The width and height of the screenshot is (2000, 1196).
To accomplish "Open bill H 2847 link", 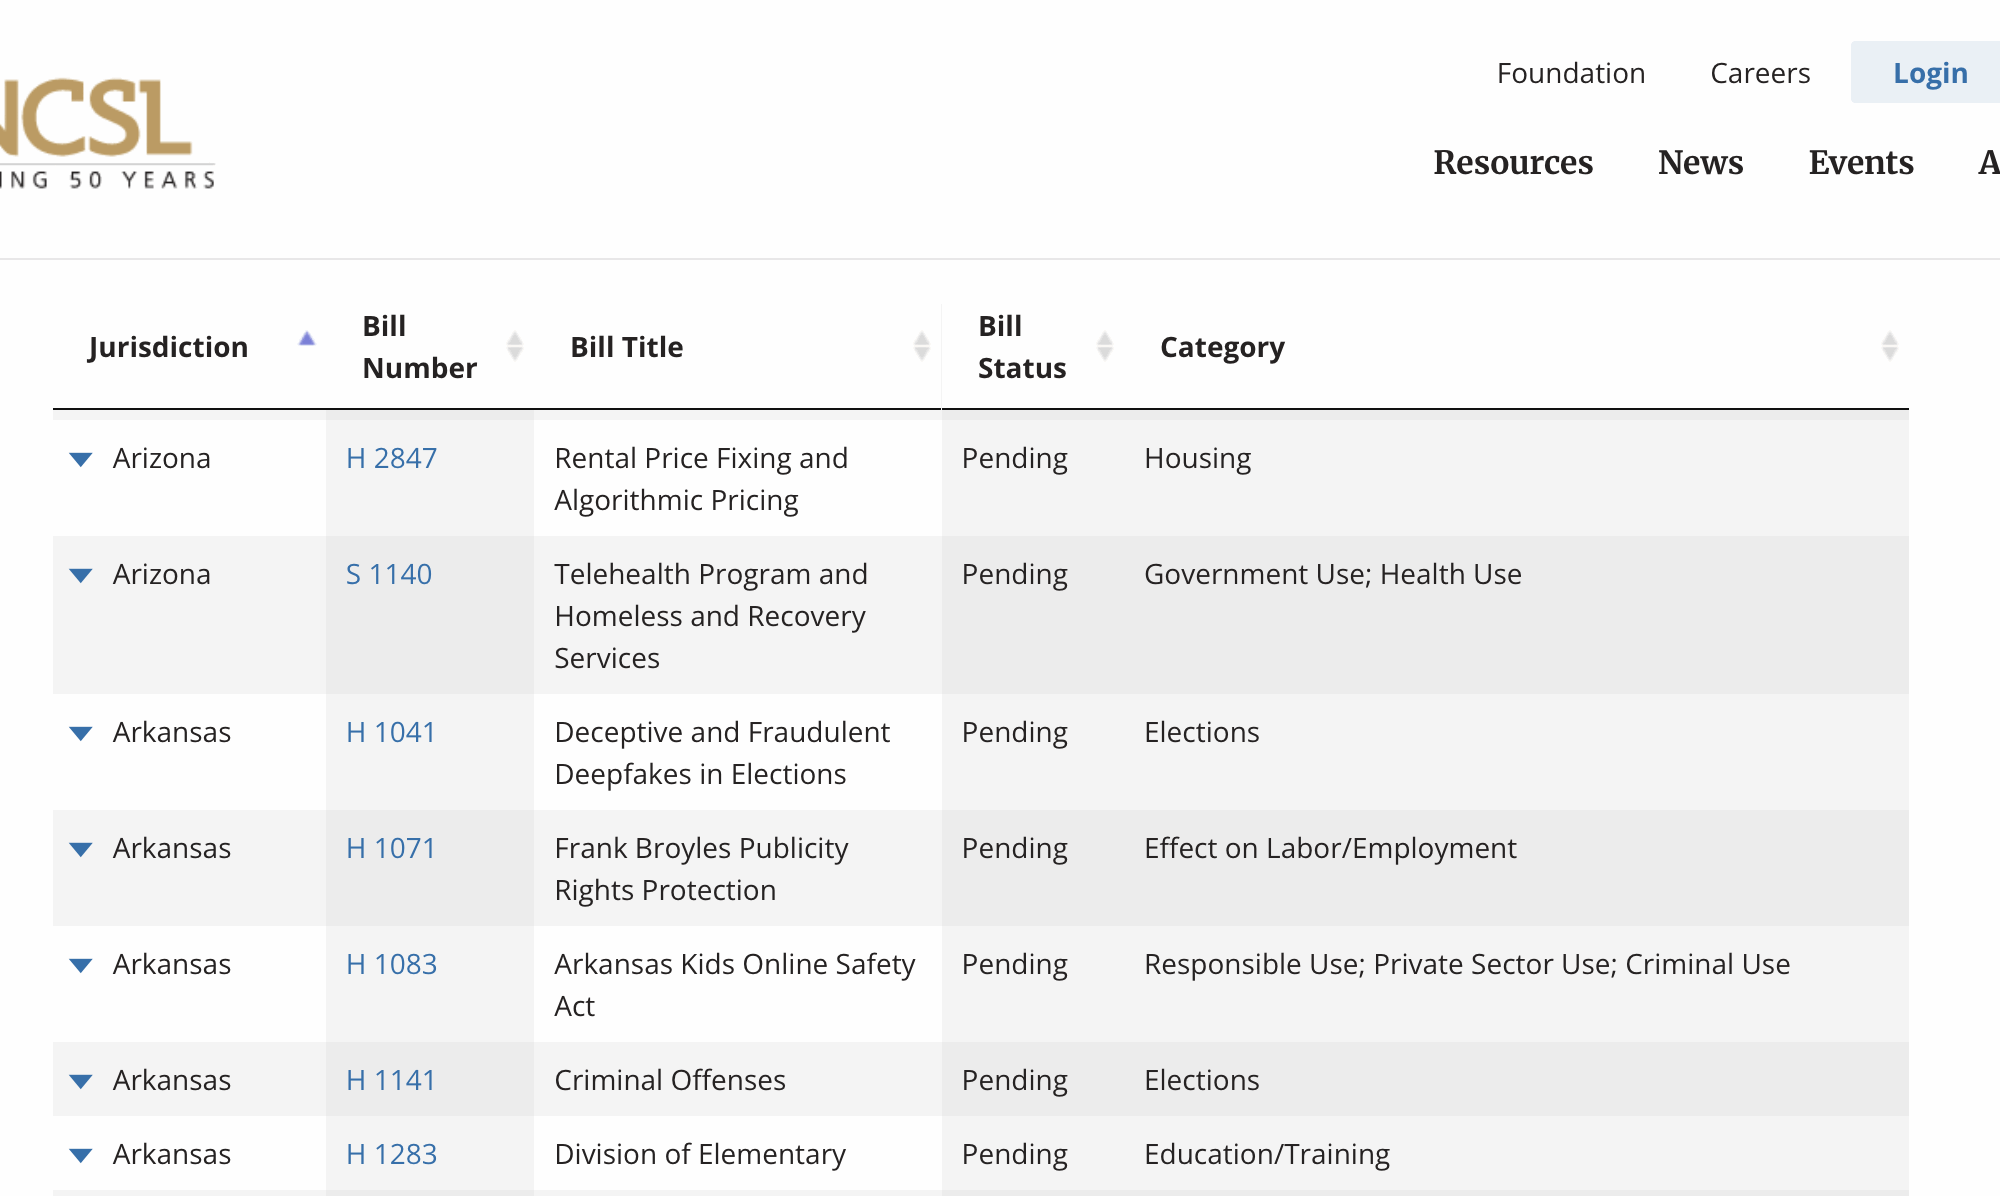I will (x=391, y=458).
